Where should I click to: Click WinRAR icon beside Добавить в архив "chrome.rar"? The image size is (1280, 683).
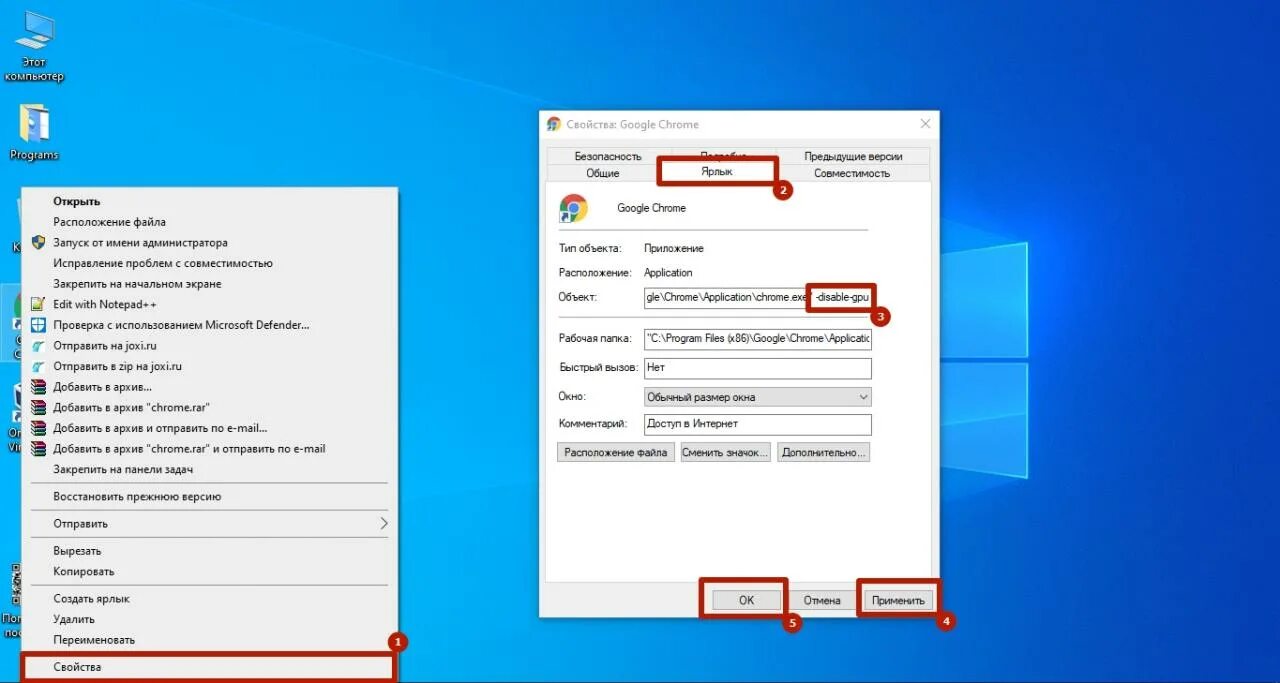click(38, 407)
